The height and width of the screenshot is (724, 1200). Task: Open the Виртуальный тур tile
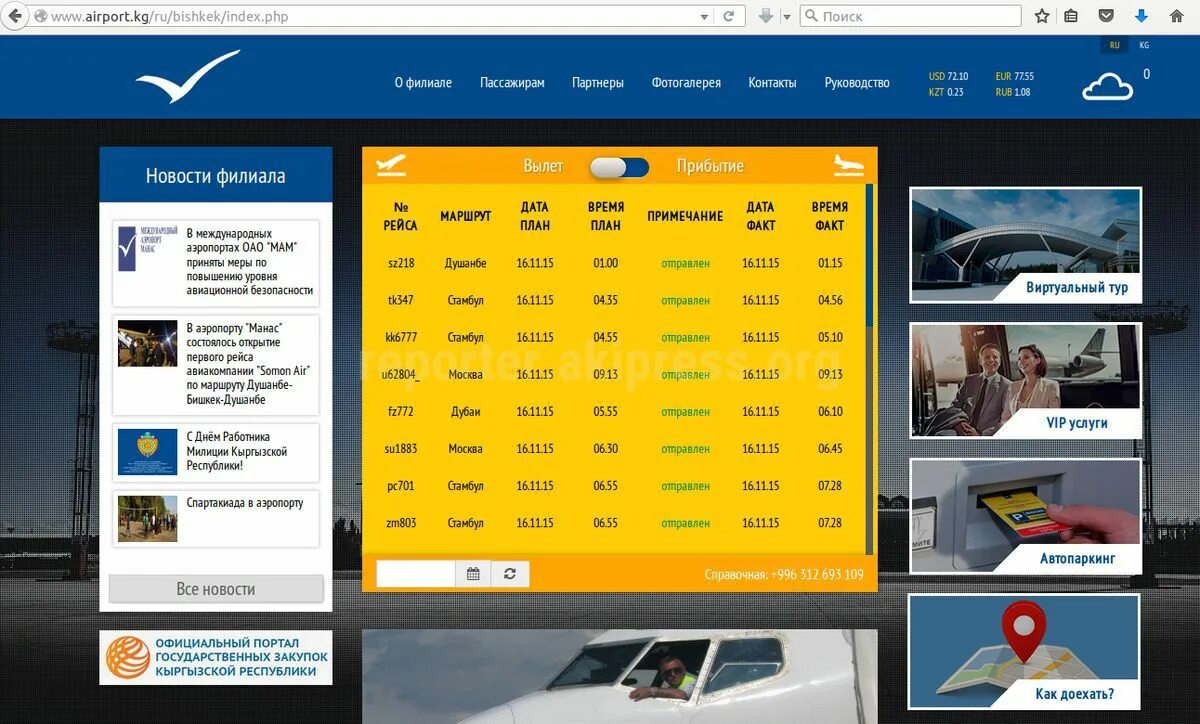click(1025, 245)
